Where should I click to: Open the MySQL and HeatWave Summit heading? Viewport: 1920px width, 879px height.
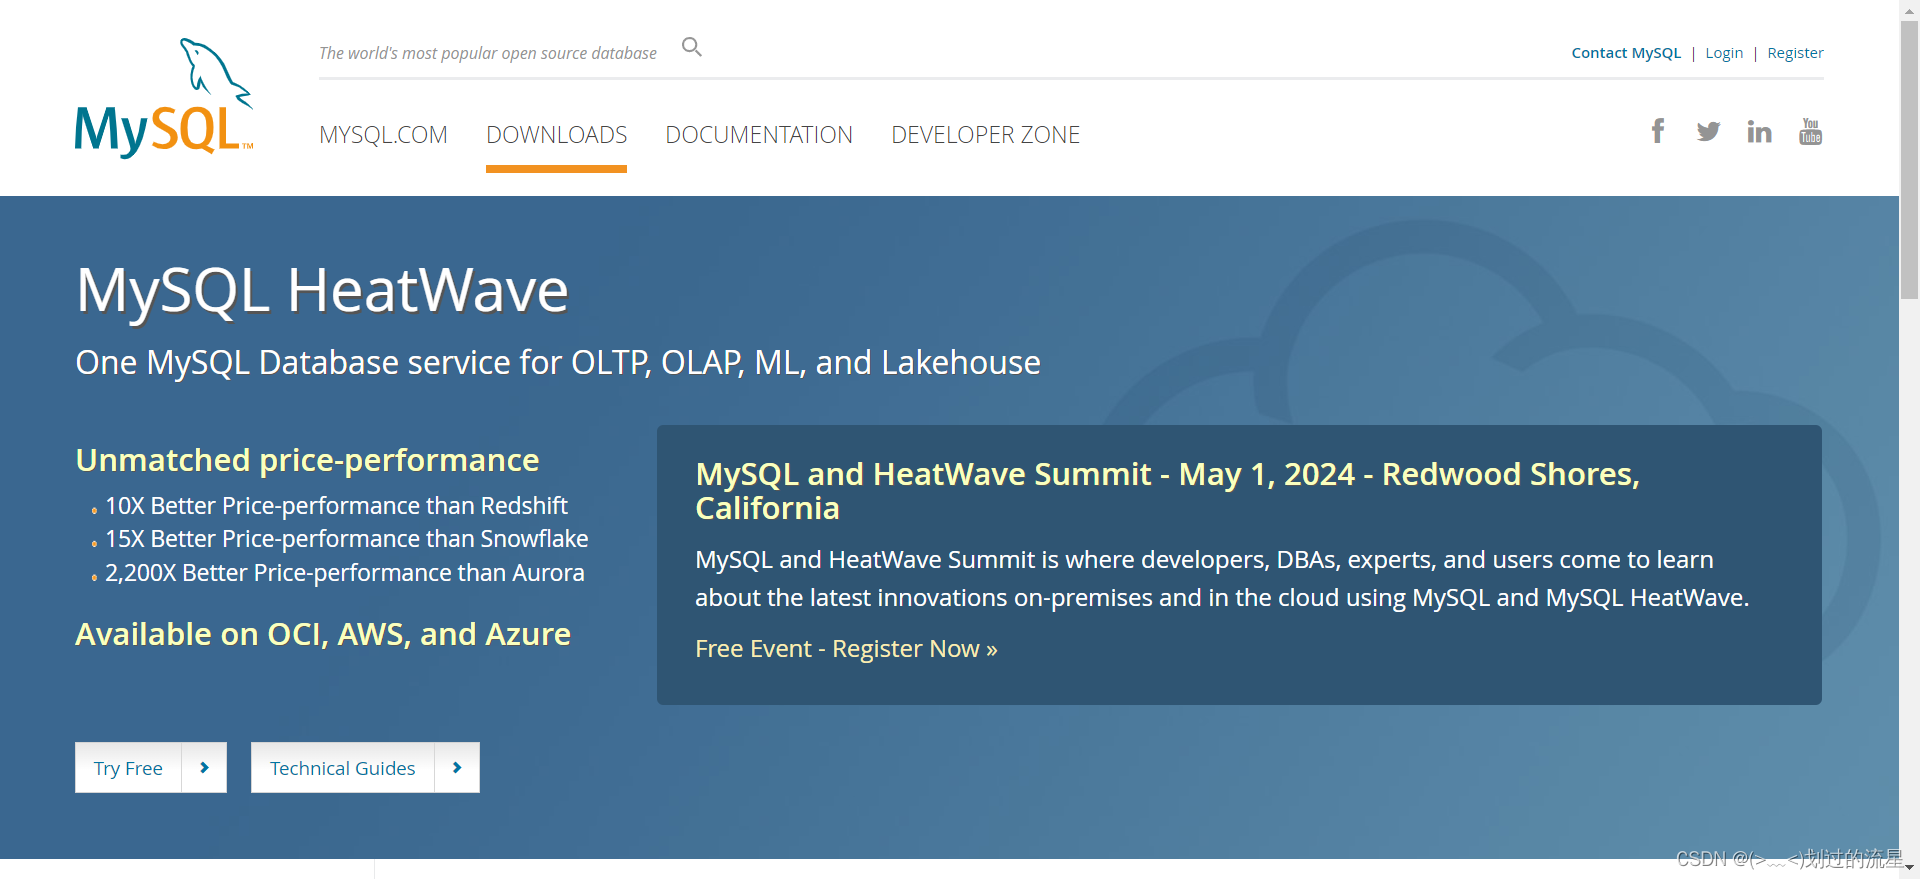(1167, 491)
